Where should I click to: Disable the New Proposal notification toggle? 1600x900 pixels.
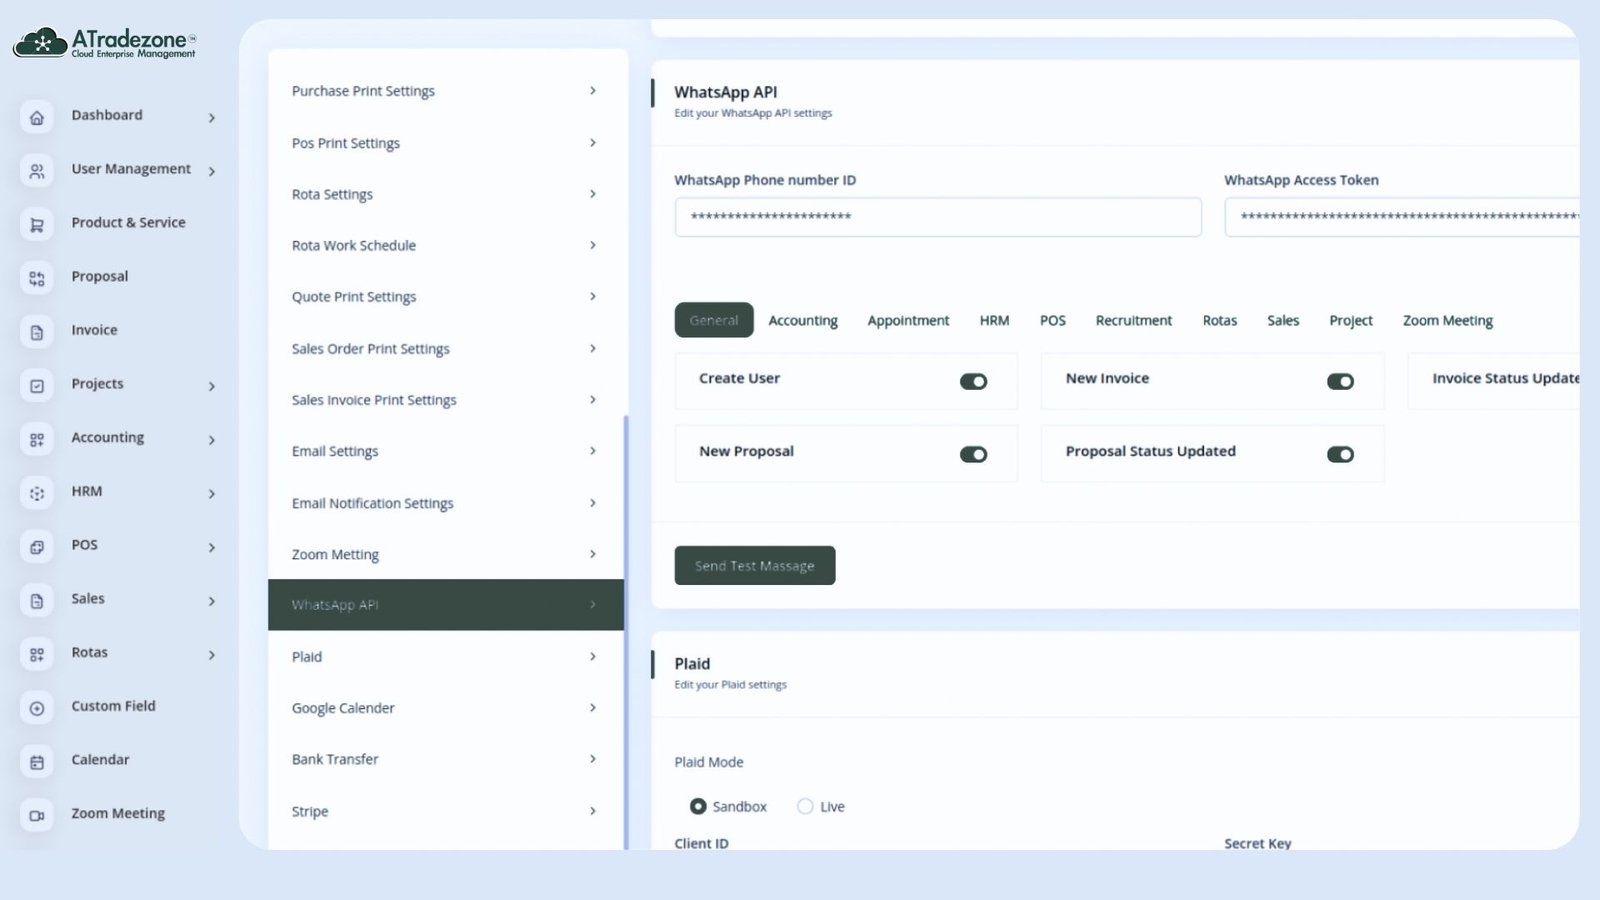[973, 454]
